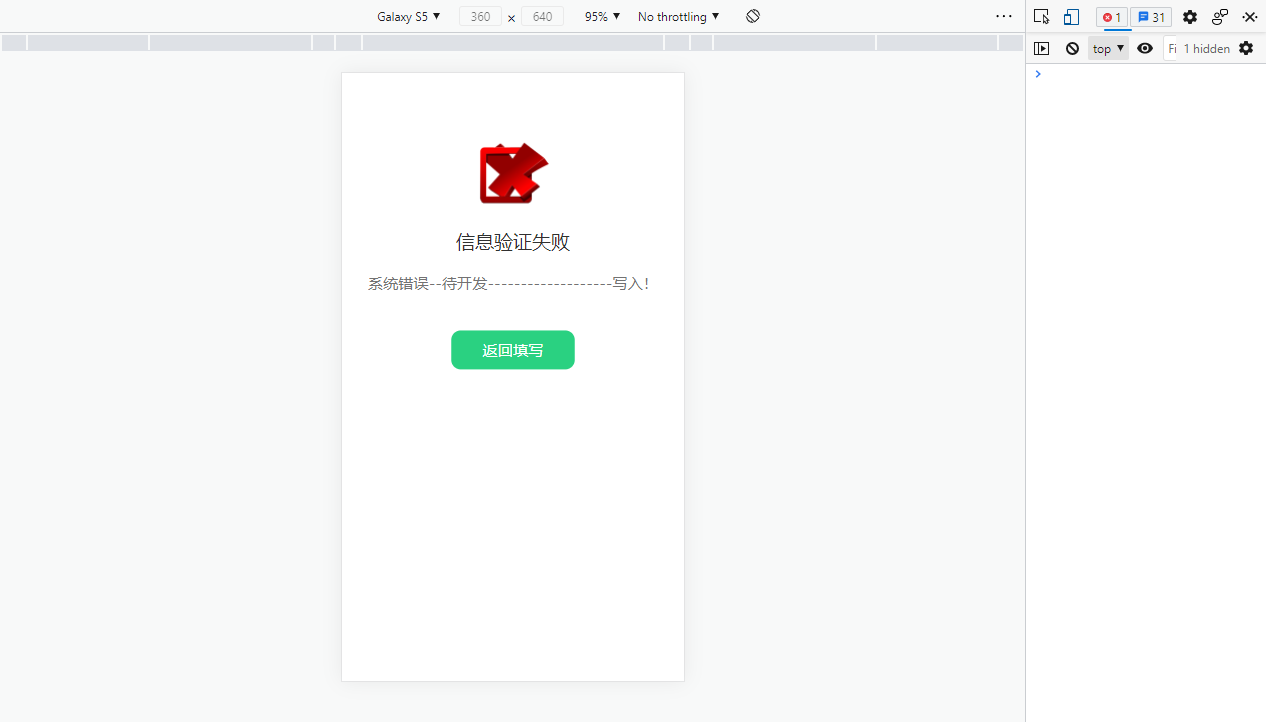The width and height of the screenshot is (1266, 722).
Task: Open the Galaxy S5 device dropdown
Action: pos(408,17)
